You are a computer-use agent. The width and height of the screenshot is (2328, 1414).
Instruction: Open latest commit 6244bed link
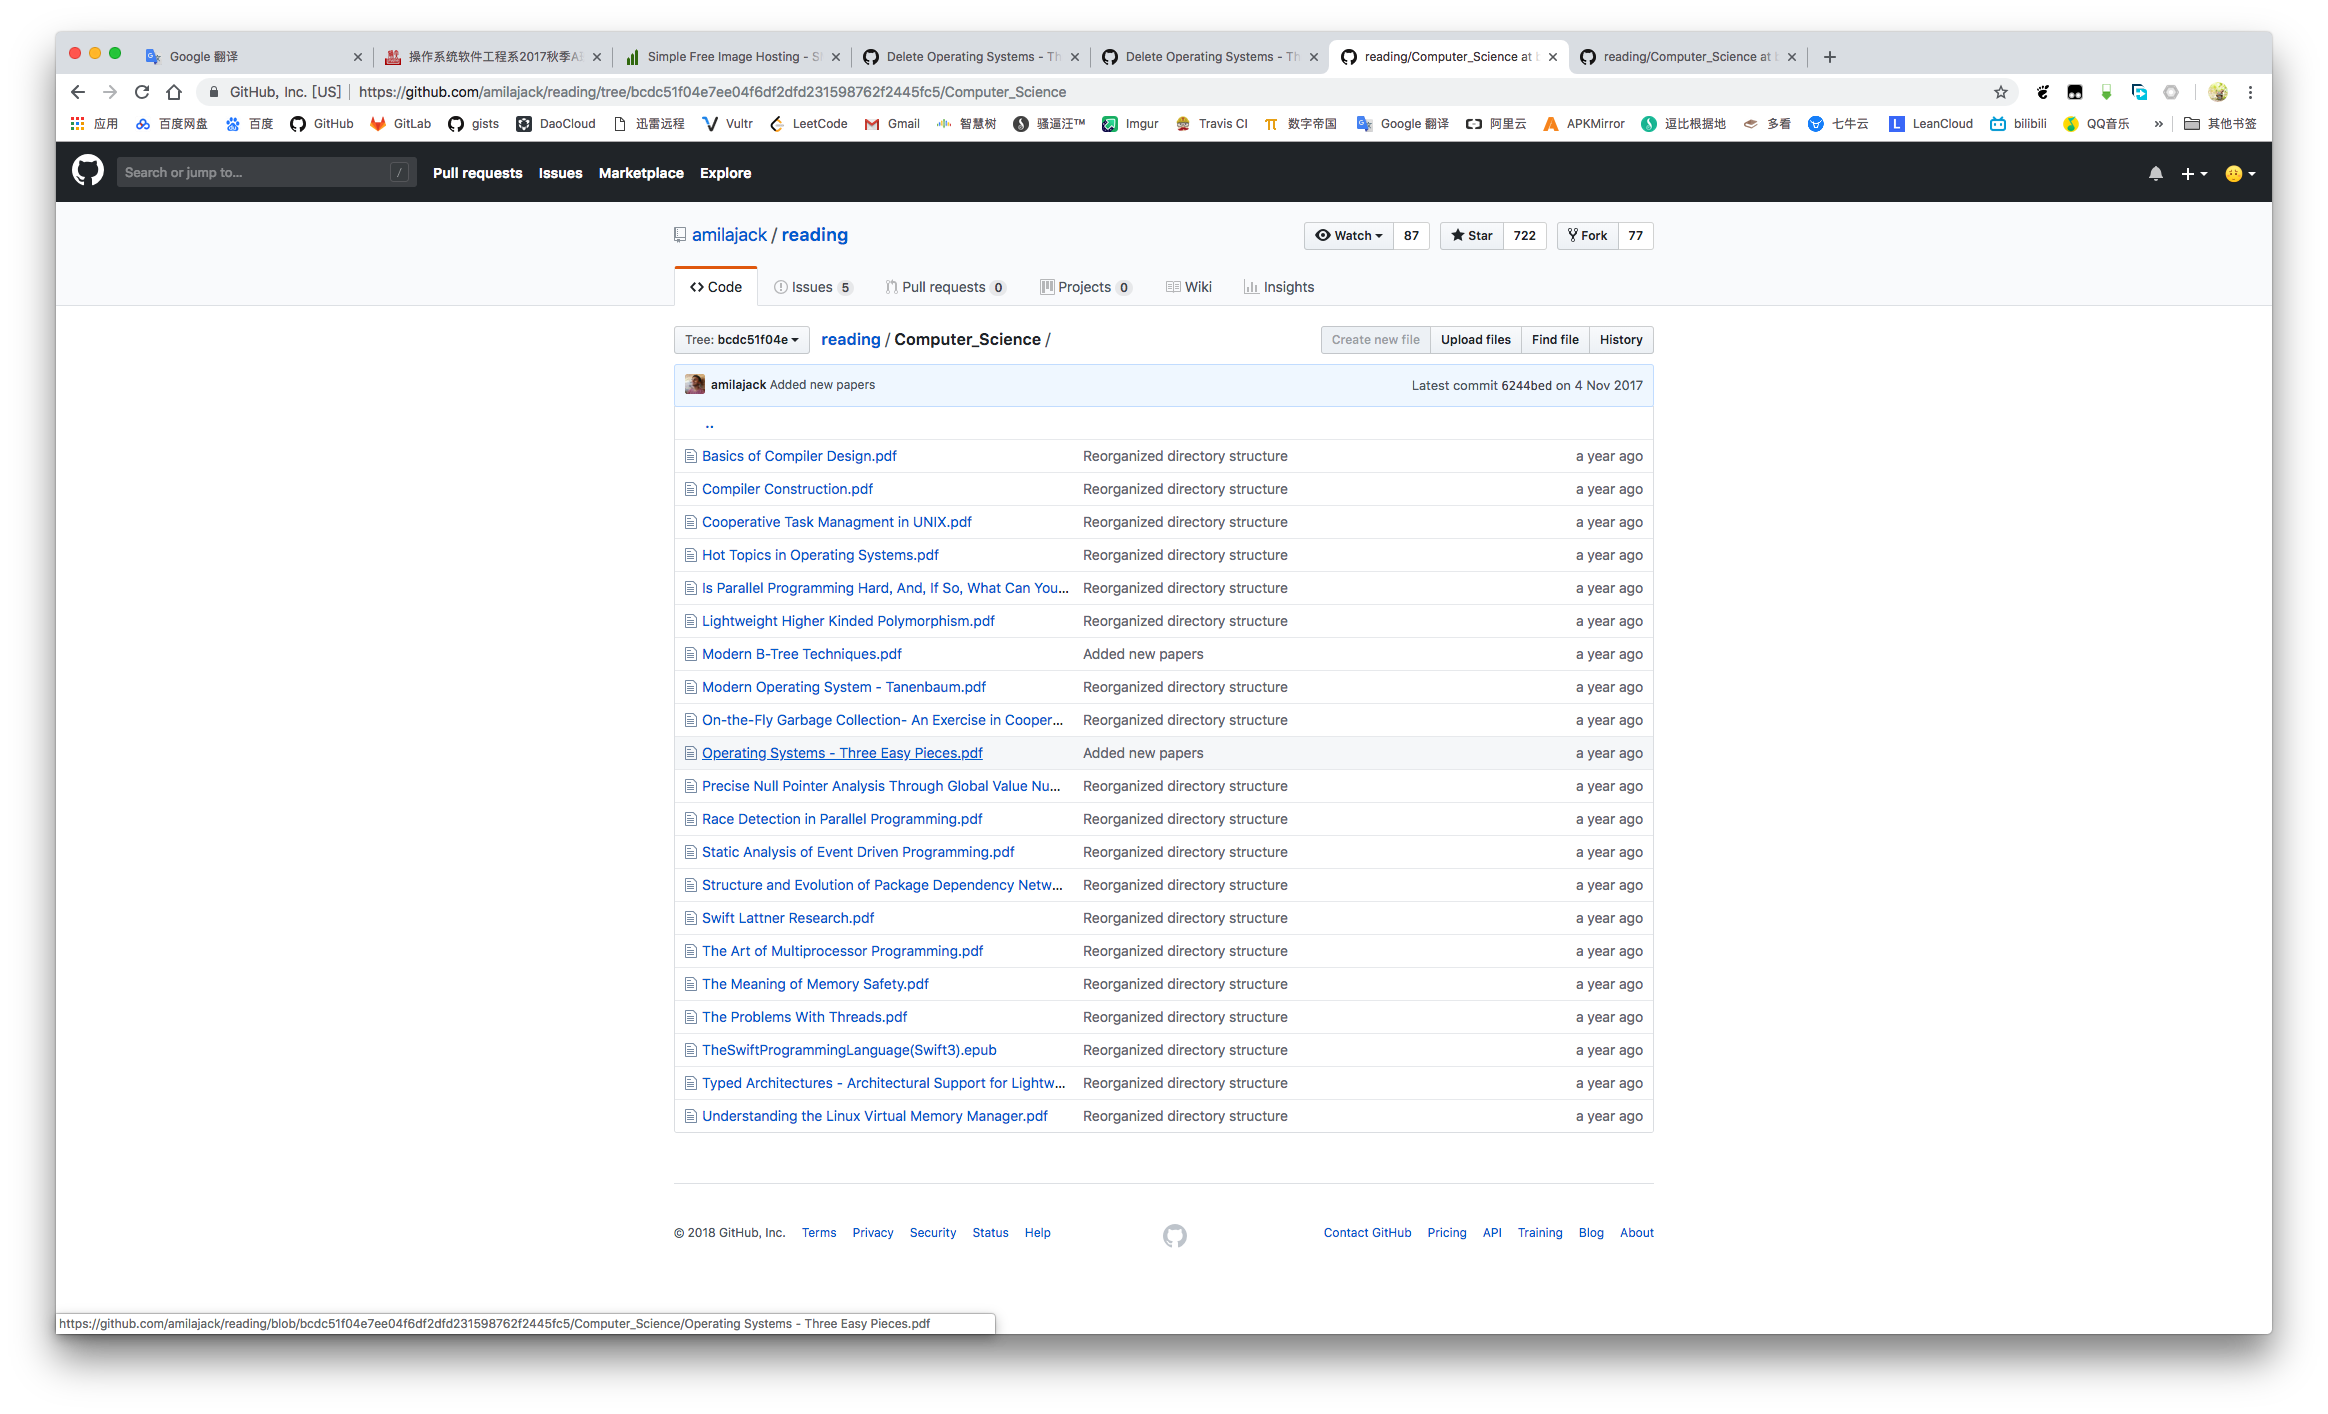tap(1526, 385)
